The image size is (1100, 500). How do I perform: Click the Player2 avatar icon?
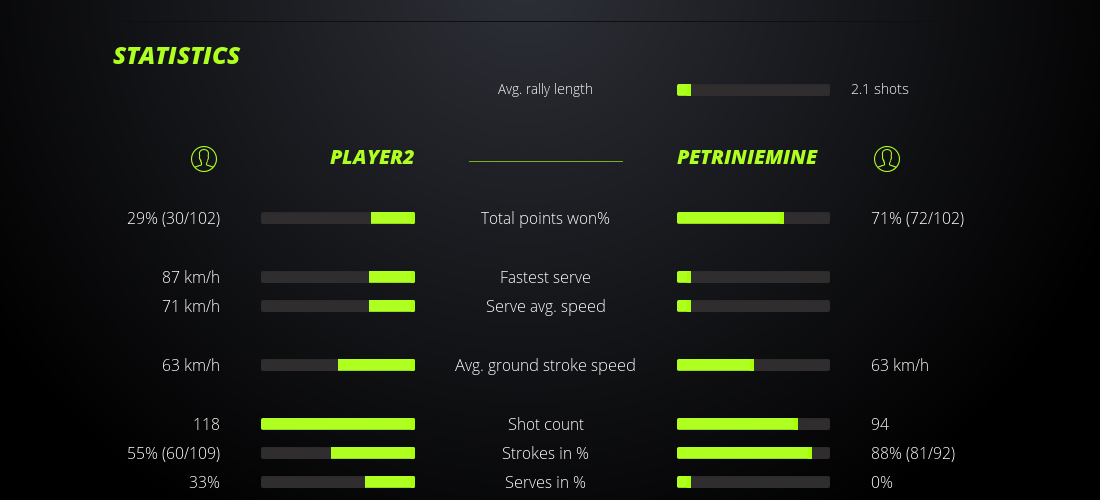(x=204, y=158)
